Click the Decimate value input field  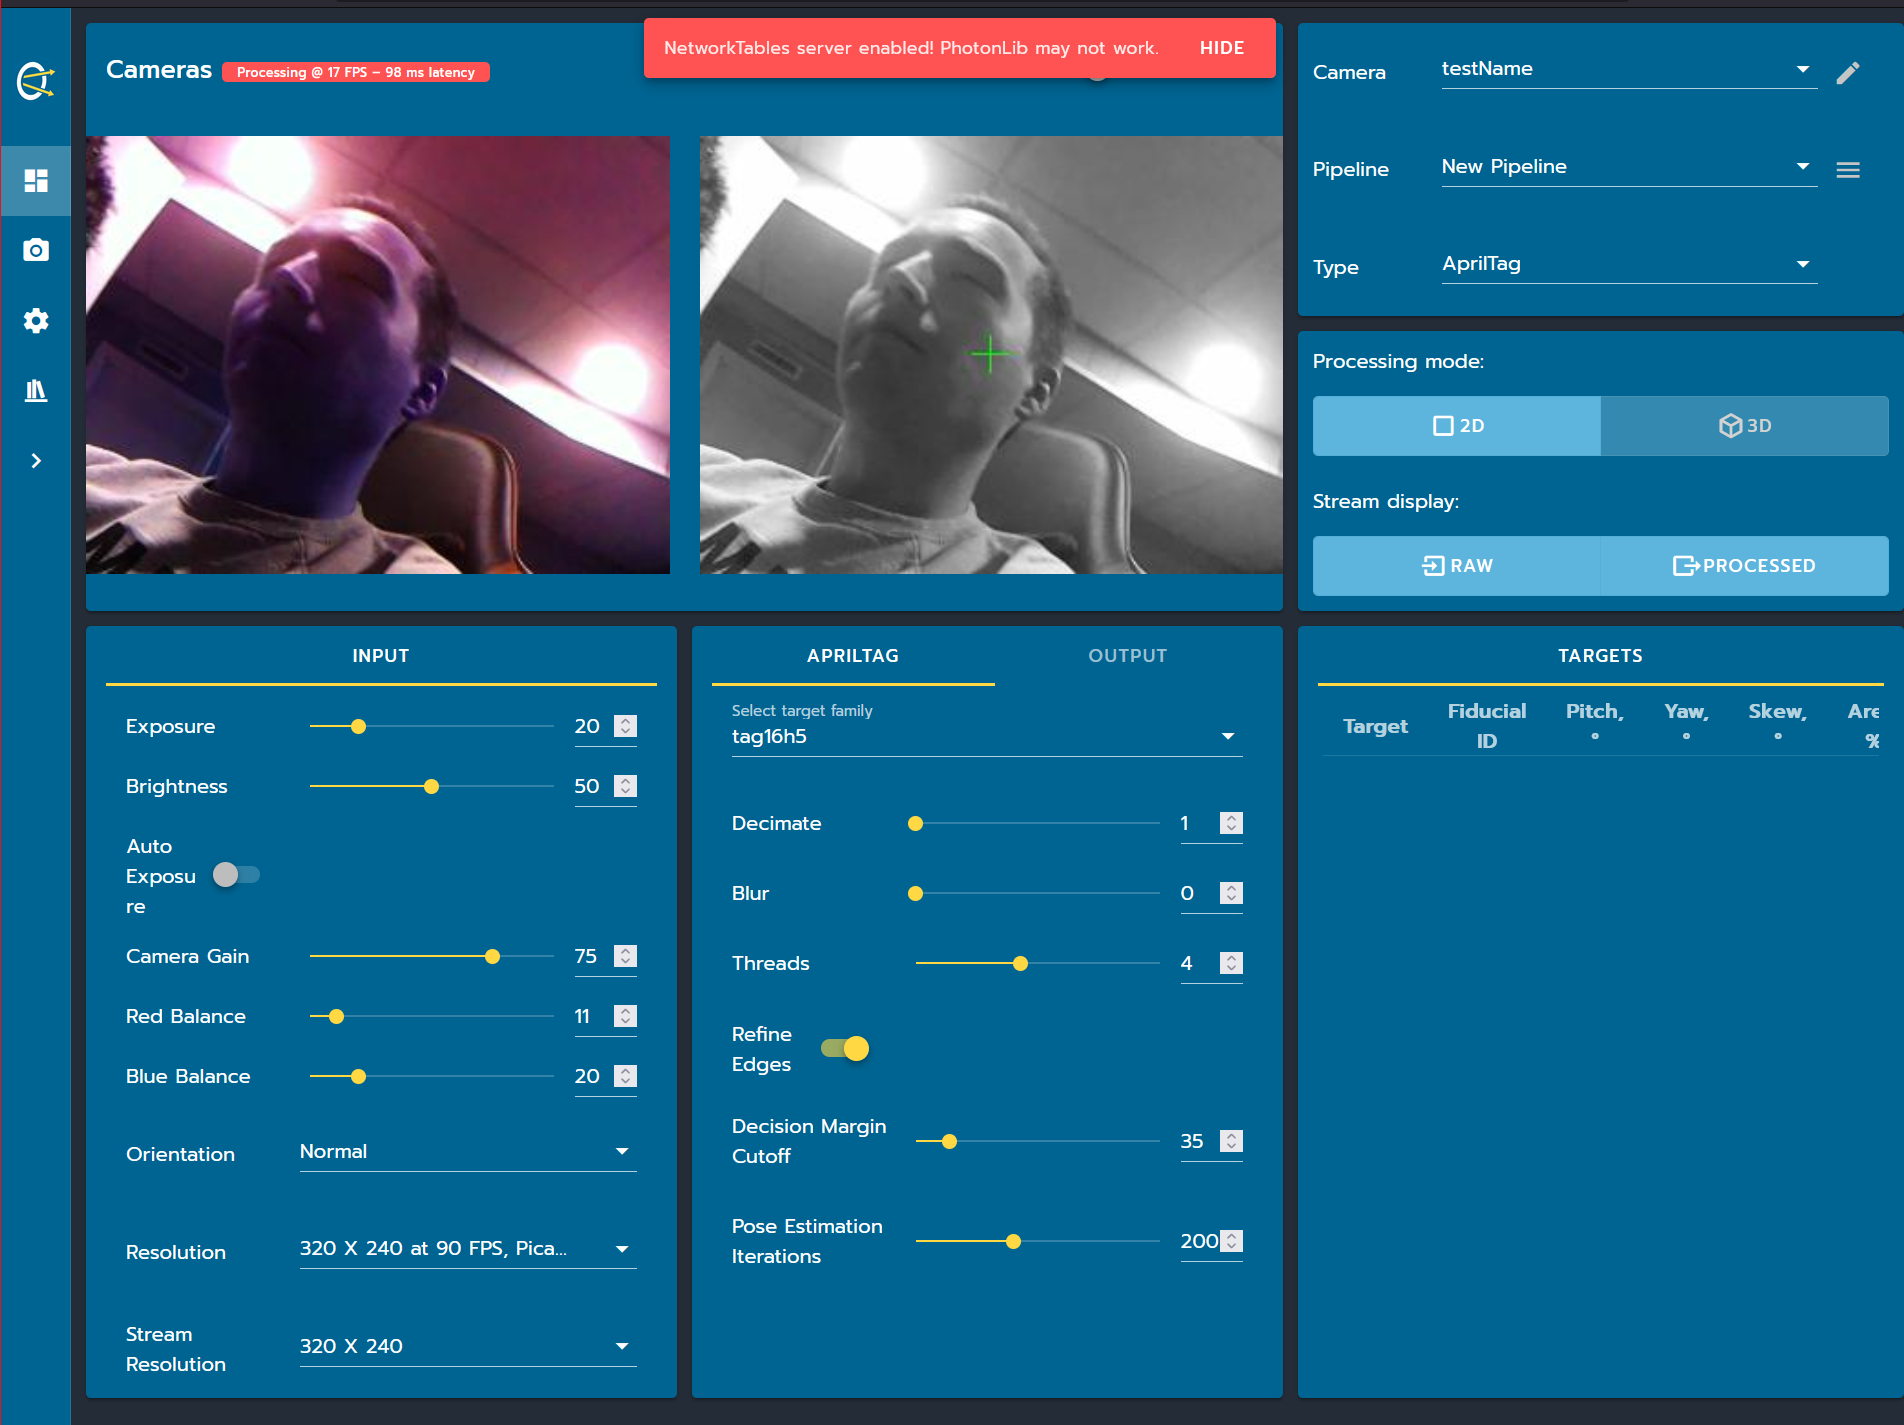(1199, 823)
